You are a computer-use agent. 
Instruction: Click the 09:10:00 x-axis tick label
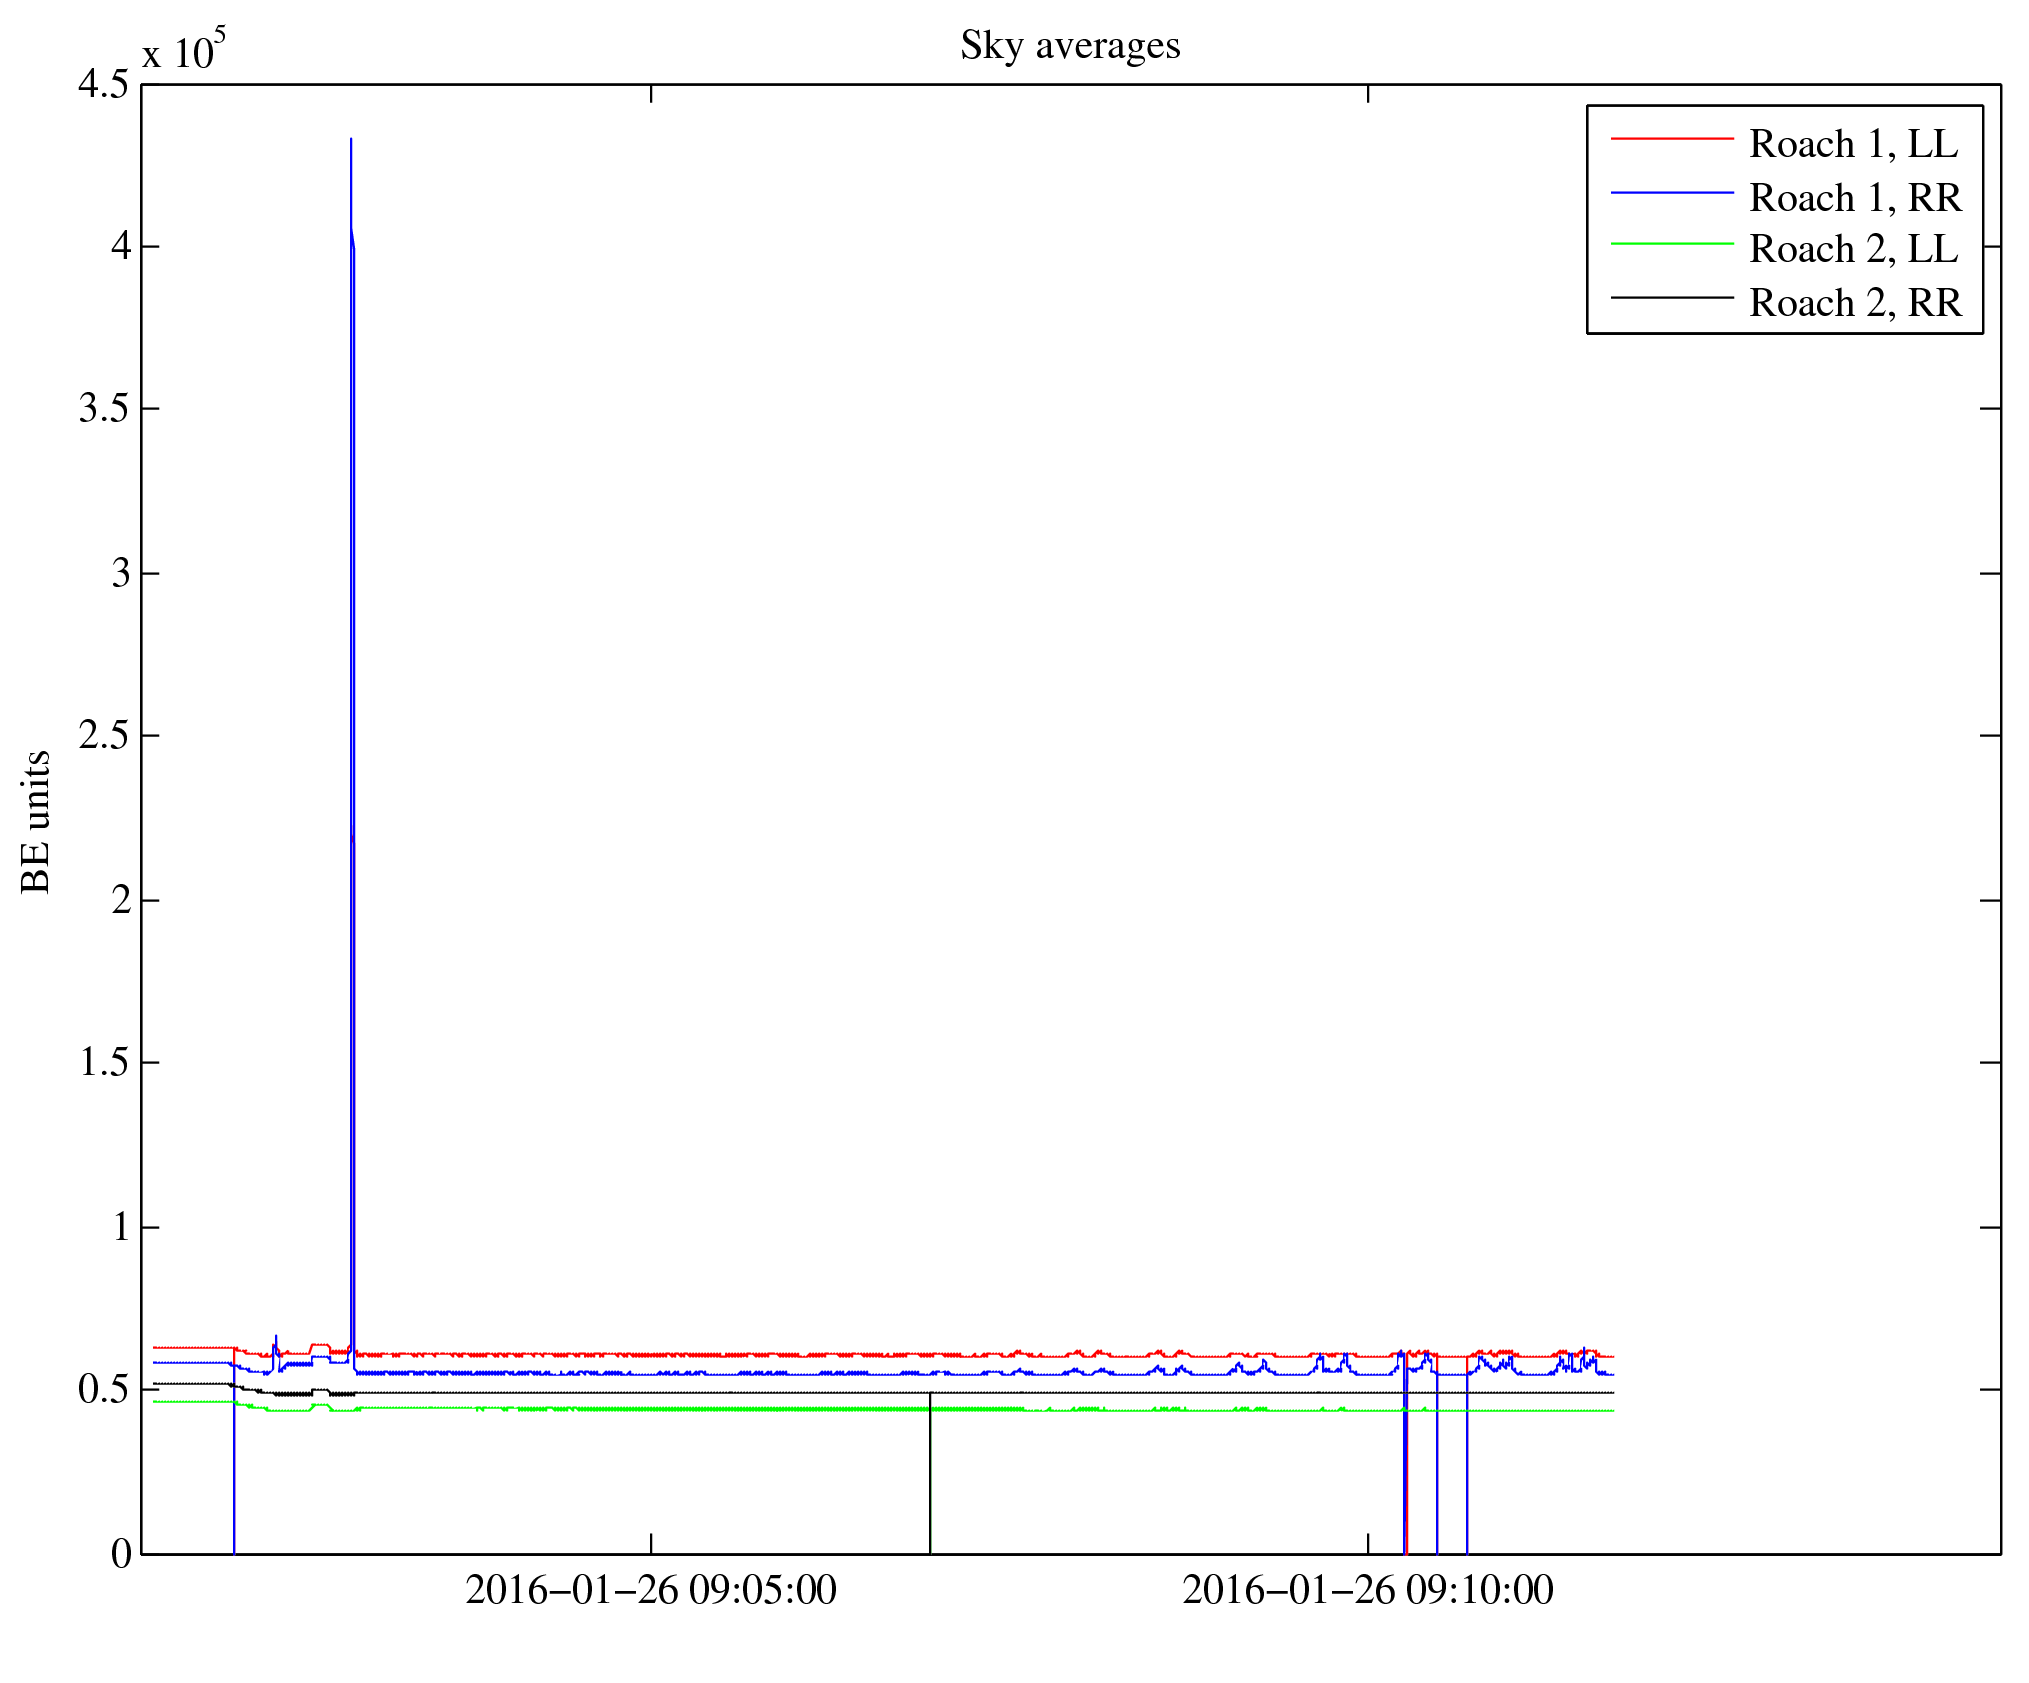[x=1368, y=1591]
